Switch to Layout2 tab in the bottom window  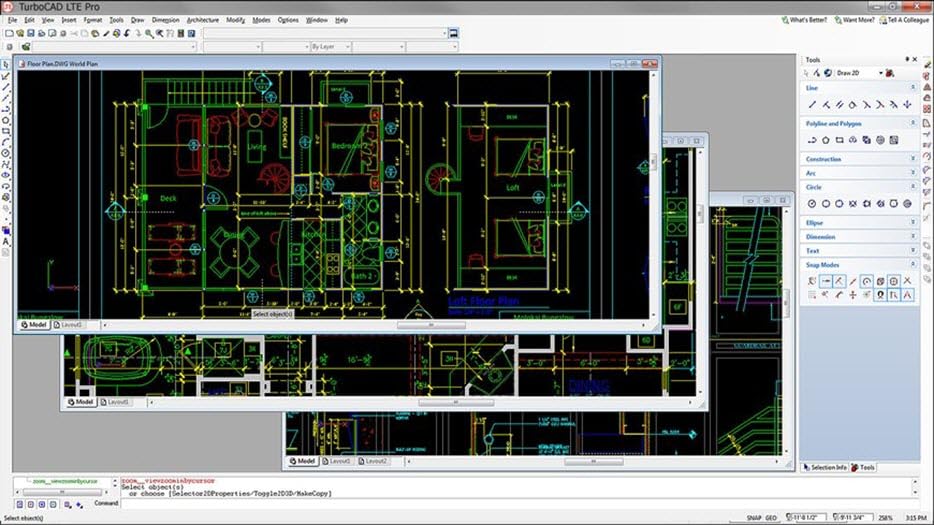[373, 461]
